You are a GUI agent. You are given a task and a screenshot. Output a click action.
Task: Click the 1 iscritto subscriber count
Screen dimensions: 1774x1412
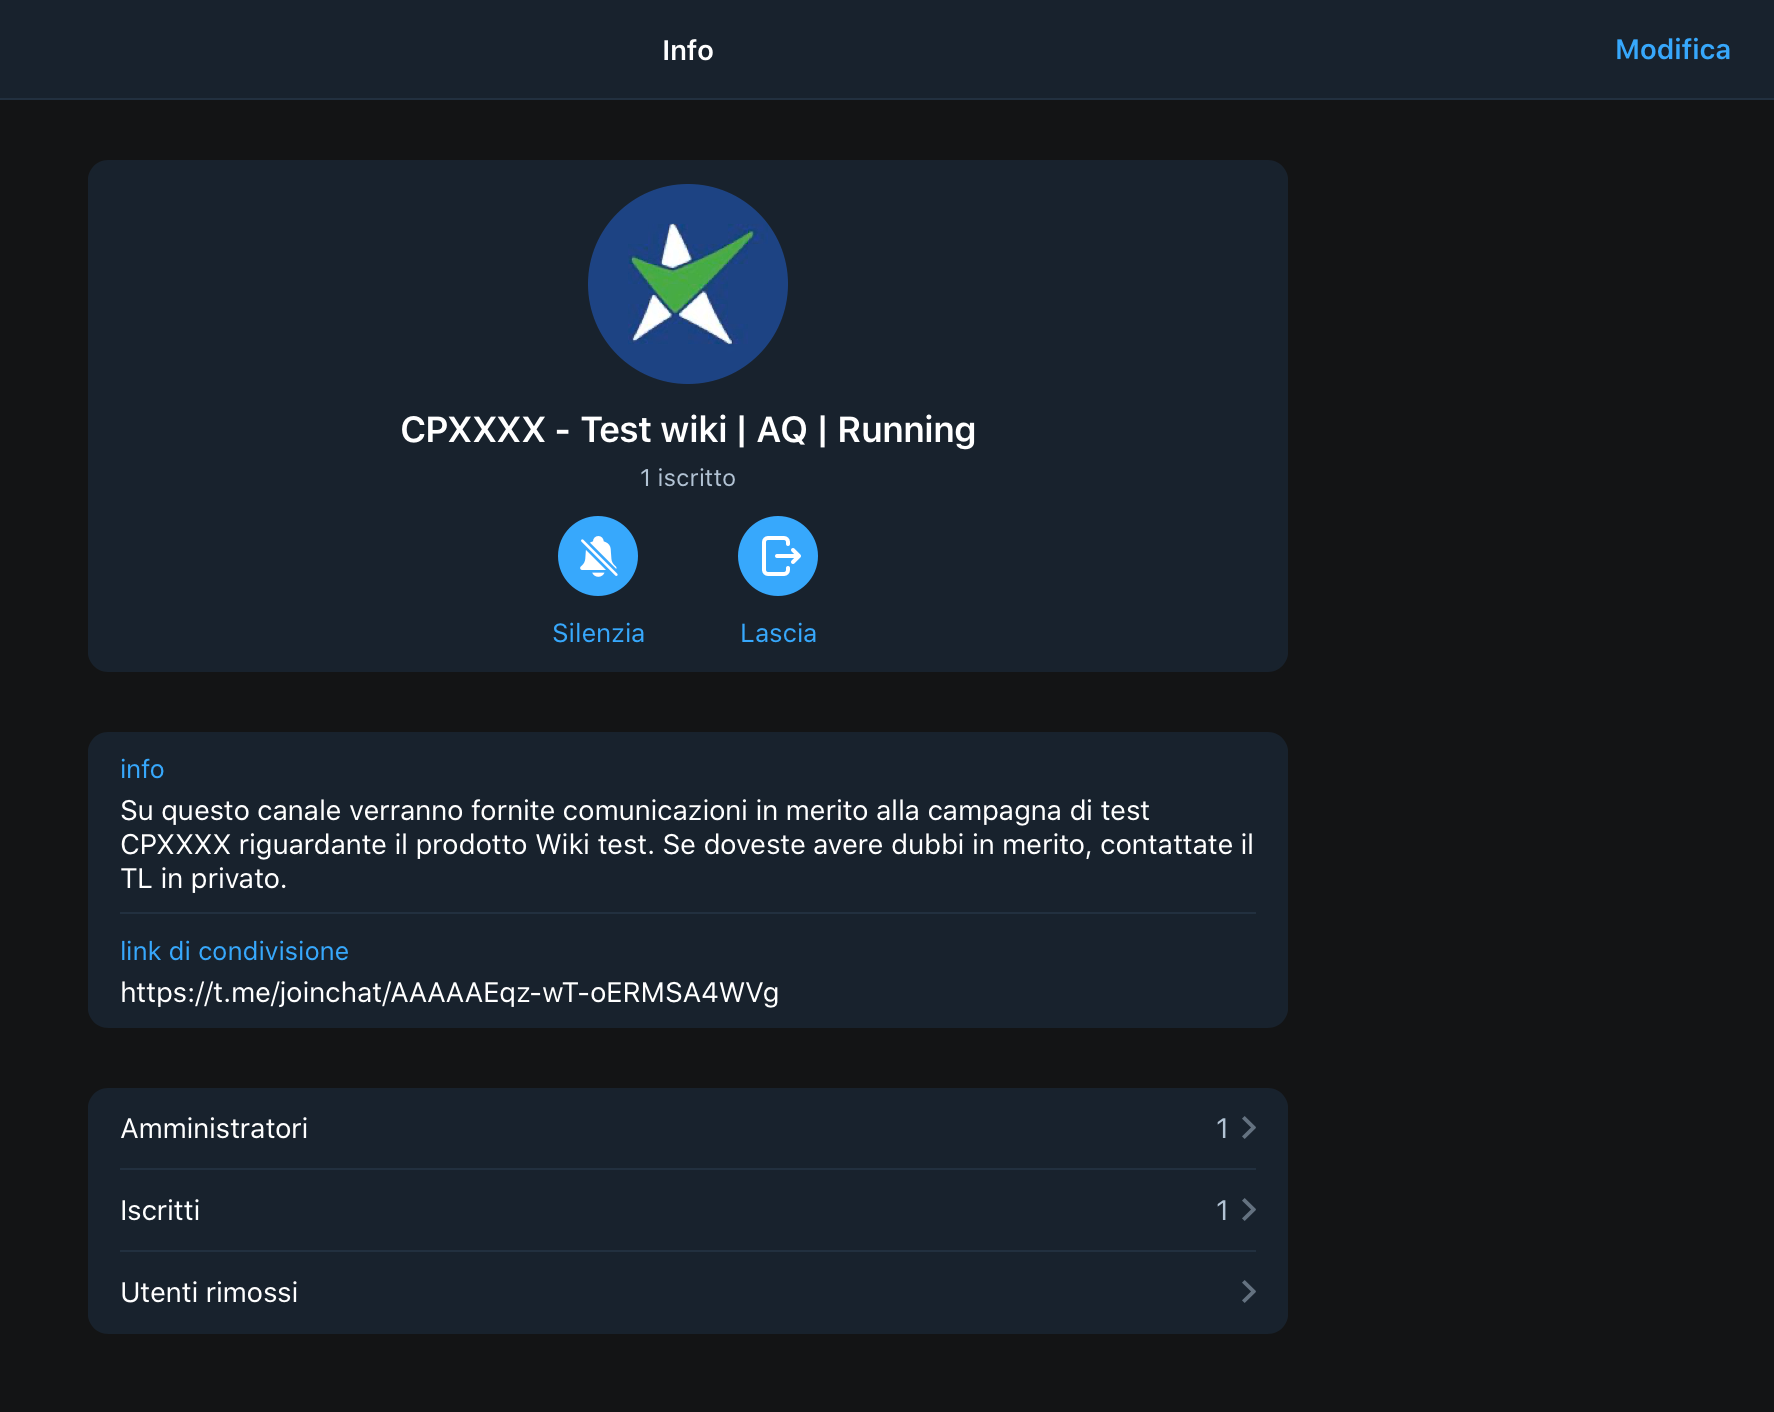click(688, 478)
